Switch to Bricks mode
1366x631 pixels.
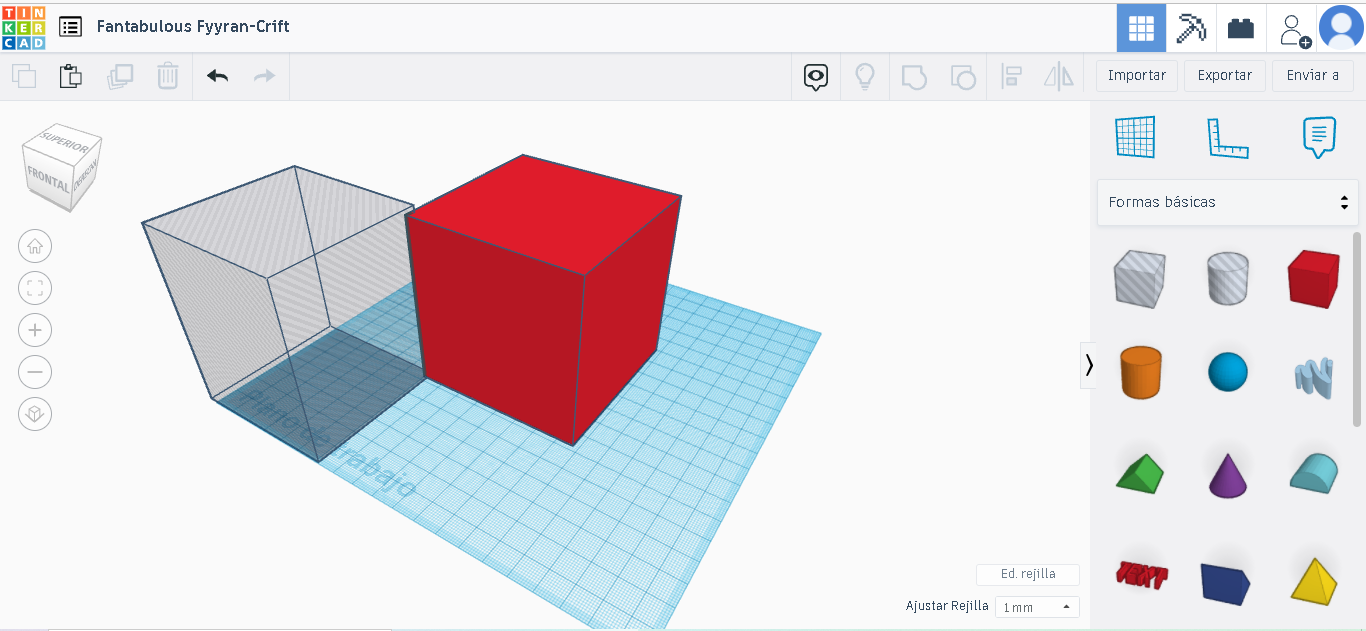(x=1241, y=28)
